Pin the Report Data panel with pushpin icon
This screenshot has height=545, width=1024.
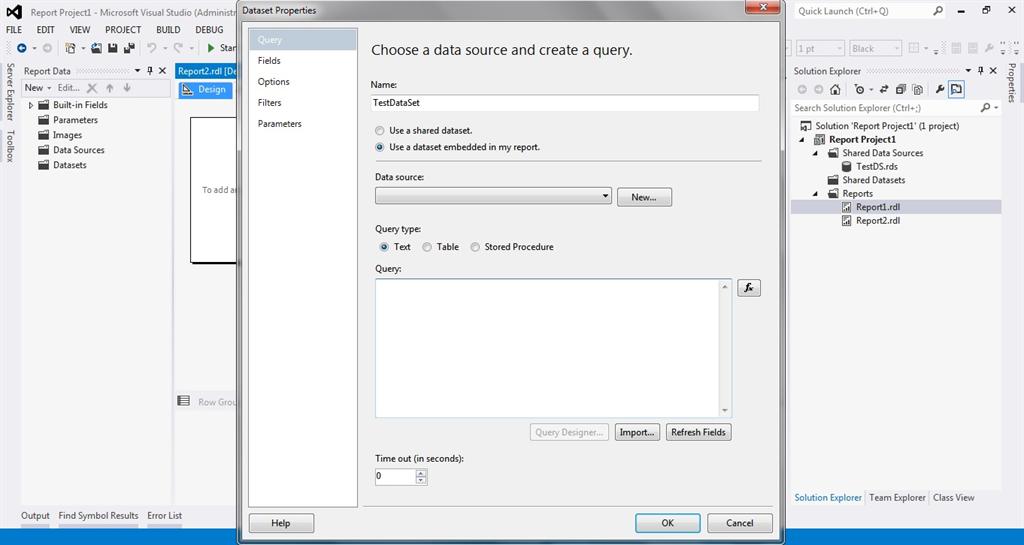click(150, 70)
